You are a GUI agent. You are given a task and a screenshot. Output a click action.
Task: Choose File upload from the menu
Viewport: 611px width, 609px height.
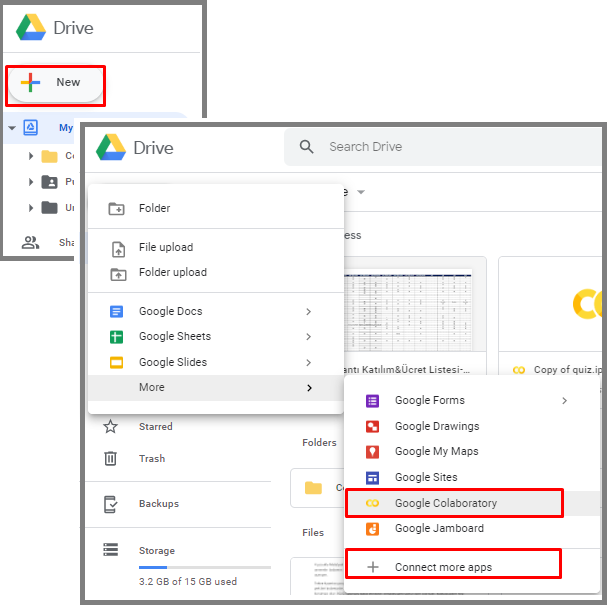click(216, 247)
